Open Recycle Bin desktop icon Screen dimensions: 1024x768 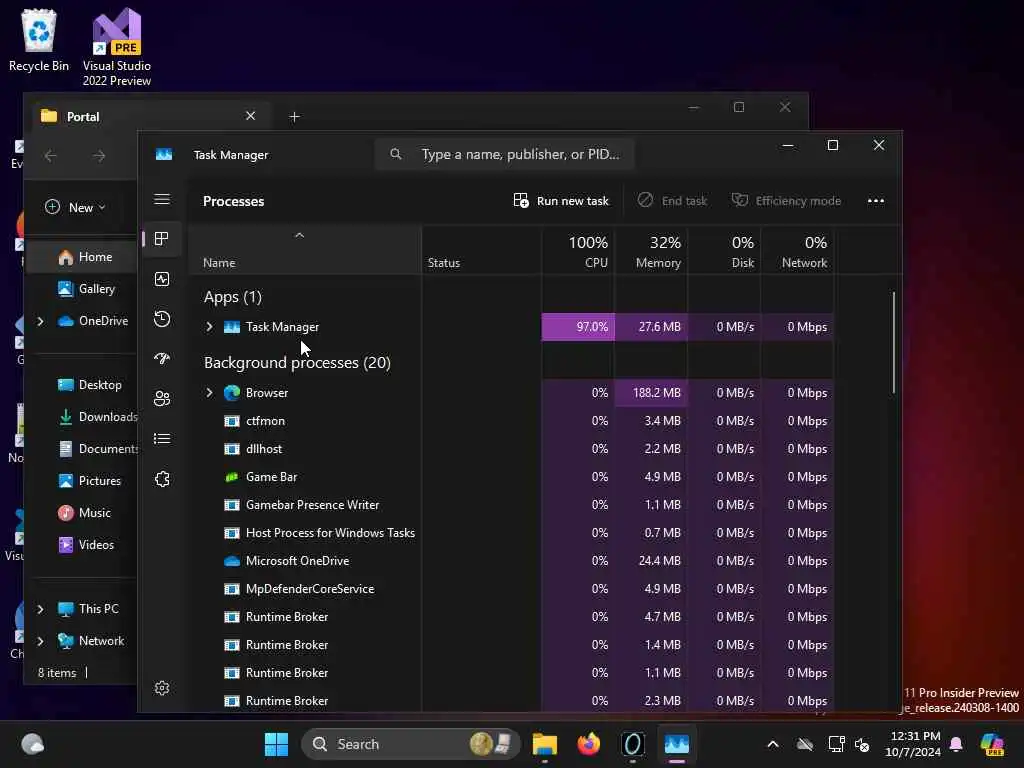(x=39, y=40)
